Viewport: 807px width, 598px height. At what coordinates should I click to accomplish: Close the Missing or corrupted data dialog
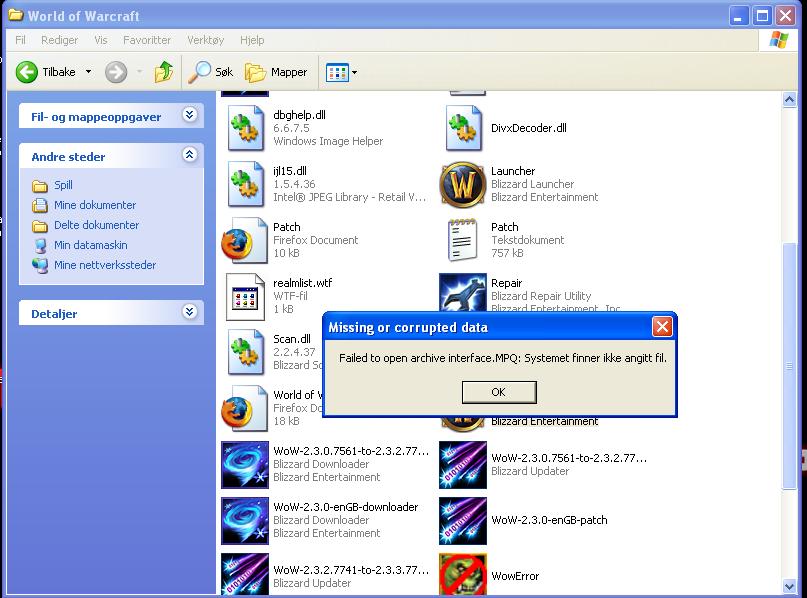[x=662, y=327]
